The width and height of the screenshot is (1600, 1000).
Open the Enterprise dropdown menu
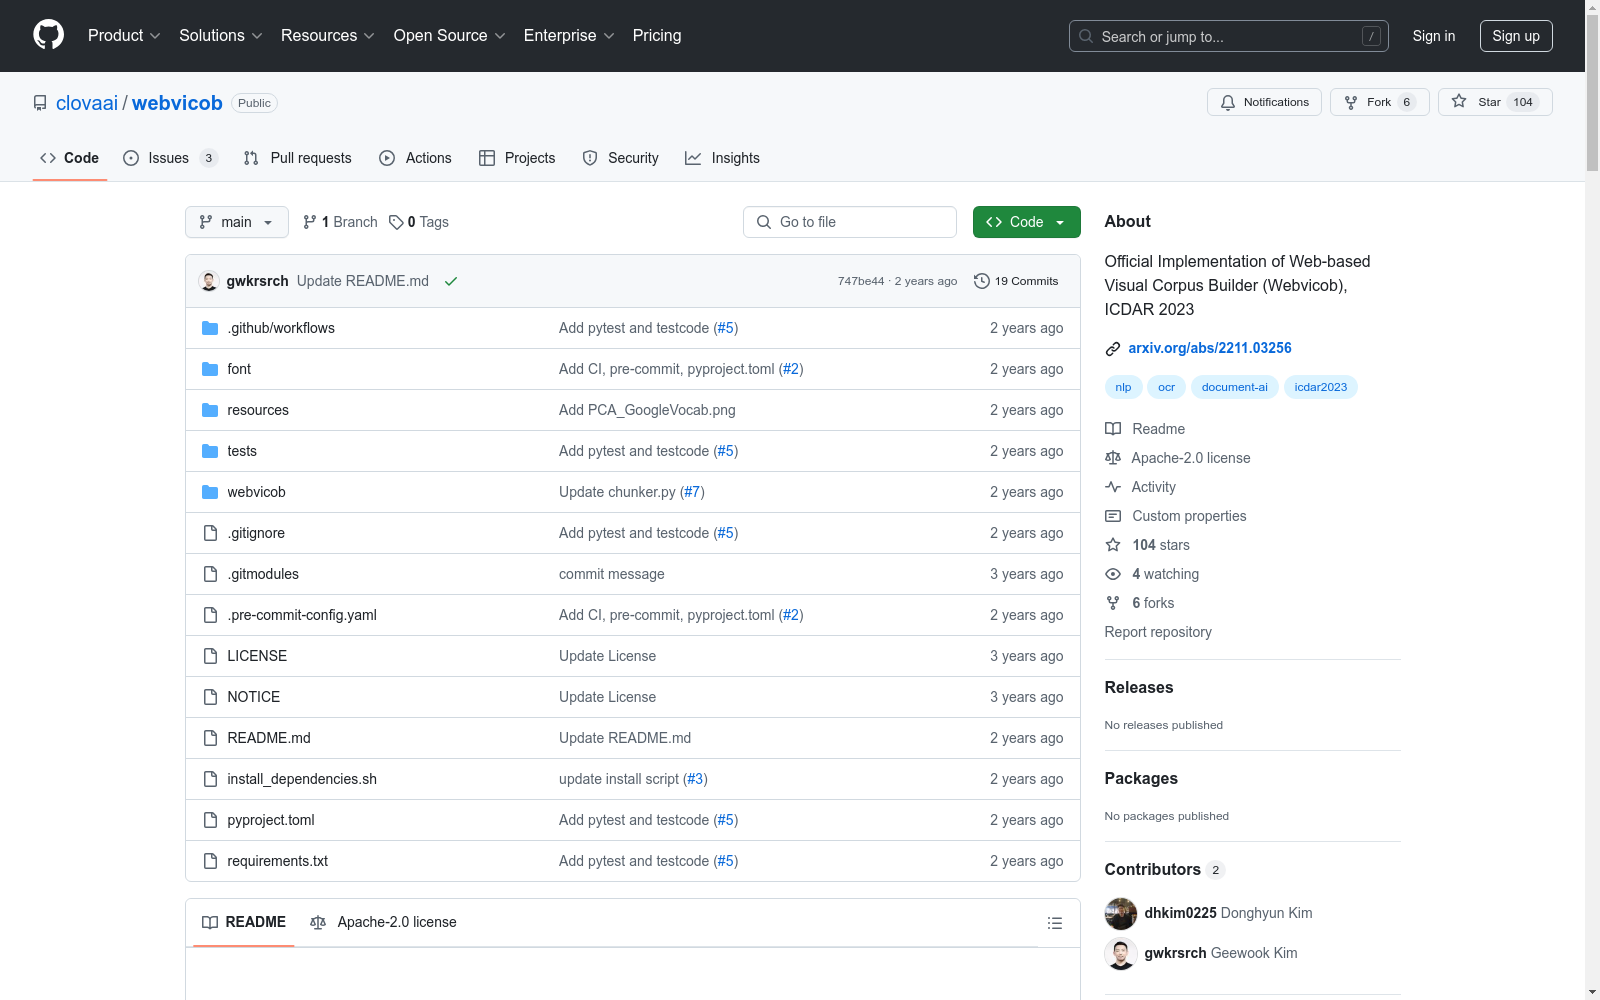coord(569,36)
